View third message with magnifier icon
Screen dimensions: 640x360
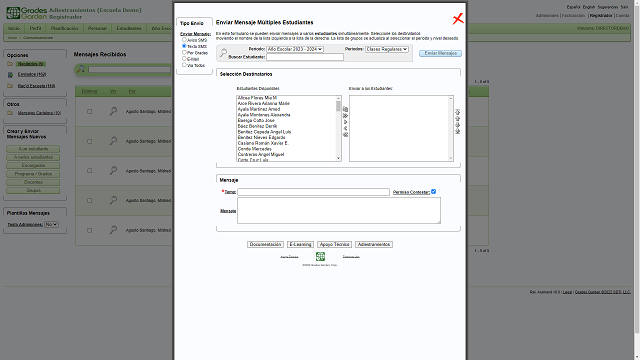(x=113, y=171)
